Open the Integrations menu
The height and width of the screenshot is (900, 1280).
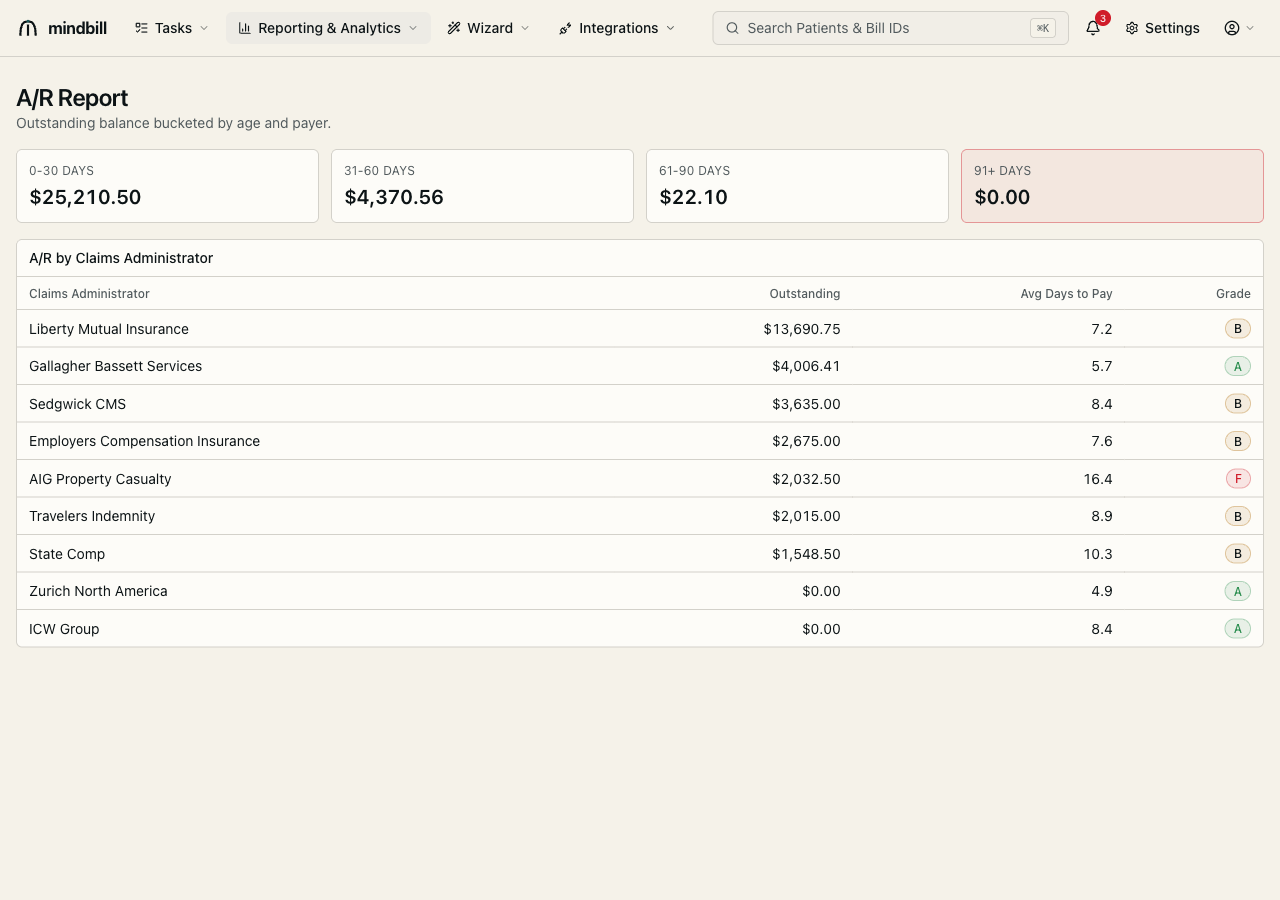(618, 28)
